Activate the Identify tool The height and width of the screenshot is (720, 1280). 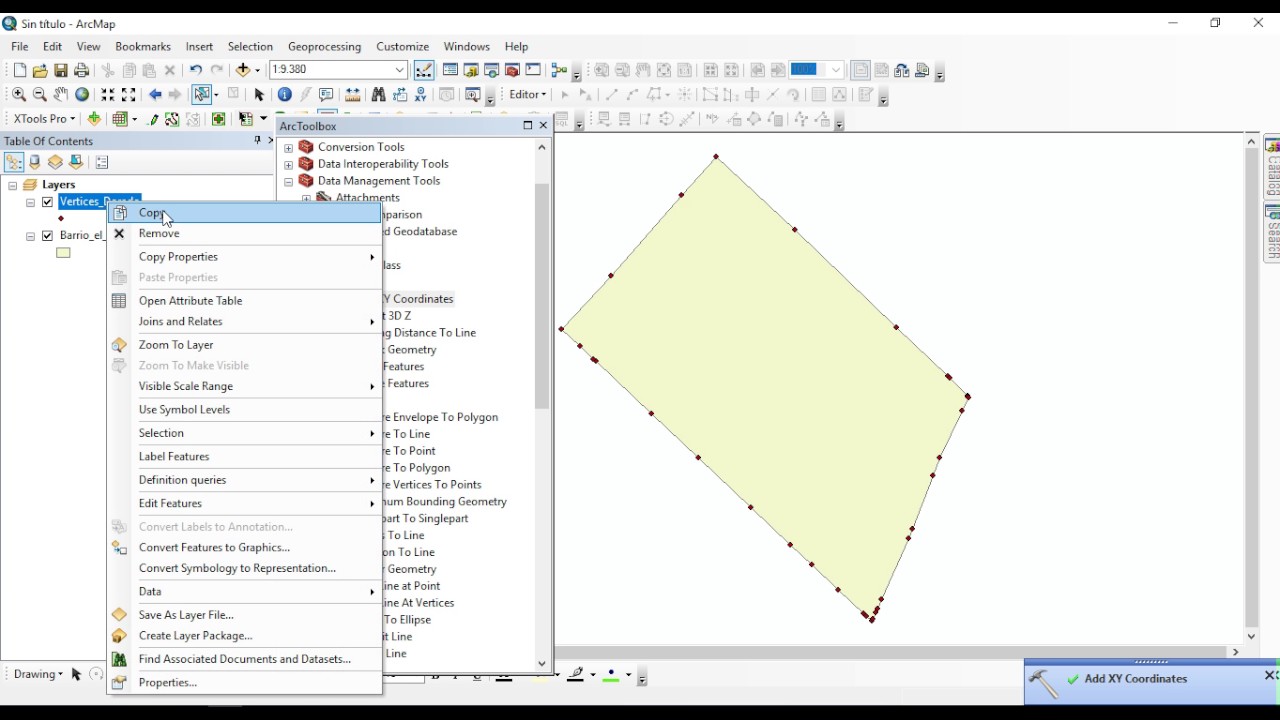coord(285,95)
